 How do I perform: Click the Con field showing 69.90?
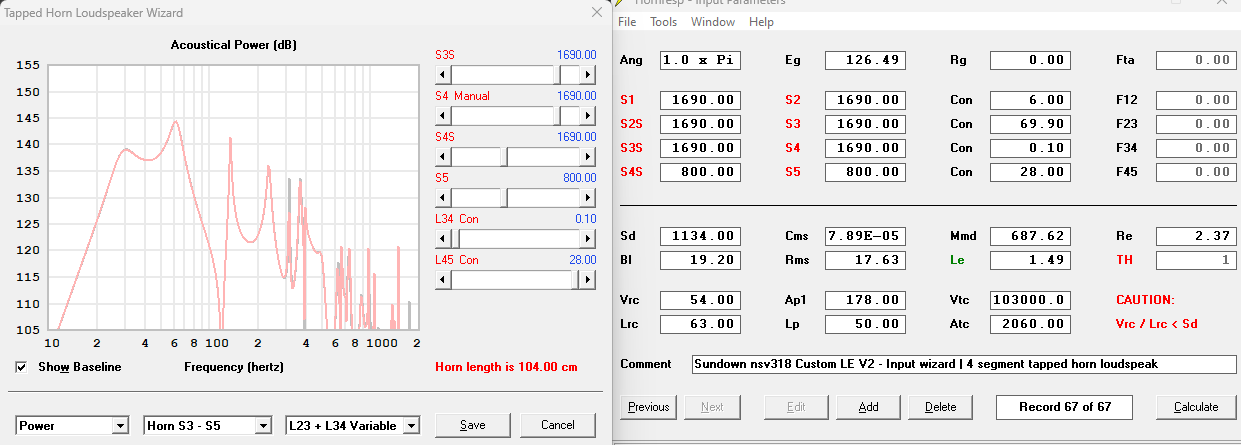pyautogui.click(x=1030, y=124)
